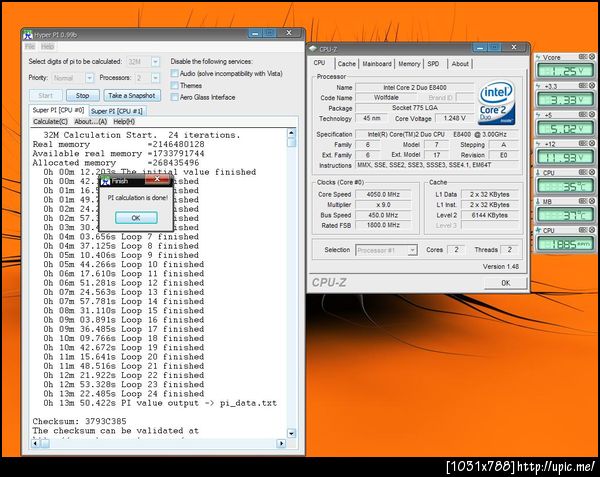This screenshot has height=477, width=600.
Task: Toggle the Themes checkbox
Action: coord(174,85)
